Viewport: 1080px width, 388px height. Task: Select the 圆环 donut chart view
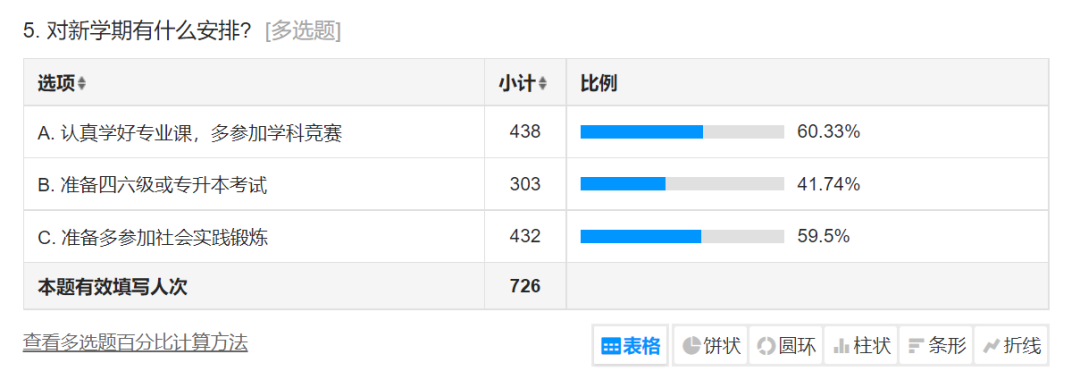coord(786,345)
